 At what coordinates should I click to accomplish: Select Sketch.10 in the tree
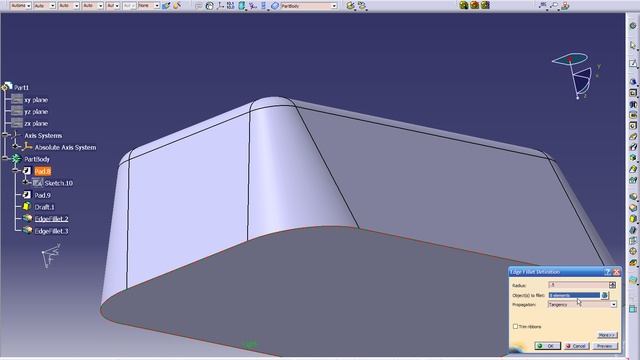point(59,183)
